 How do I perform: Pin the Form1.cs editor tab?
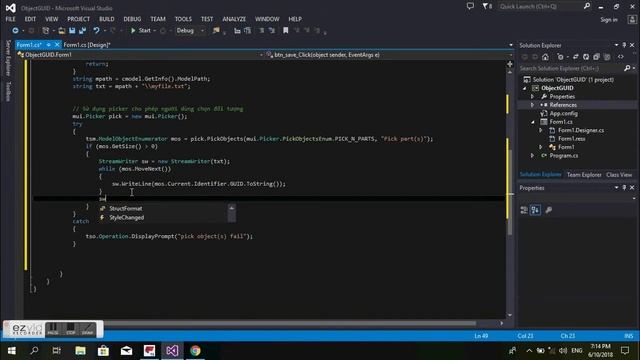pyautogui.click(x=48, y=44)
